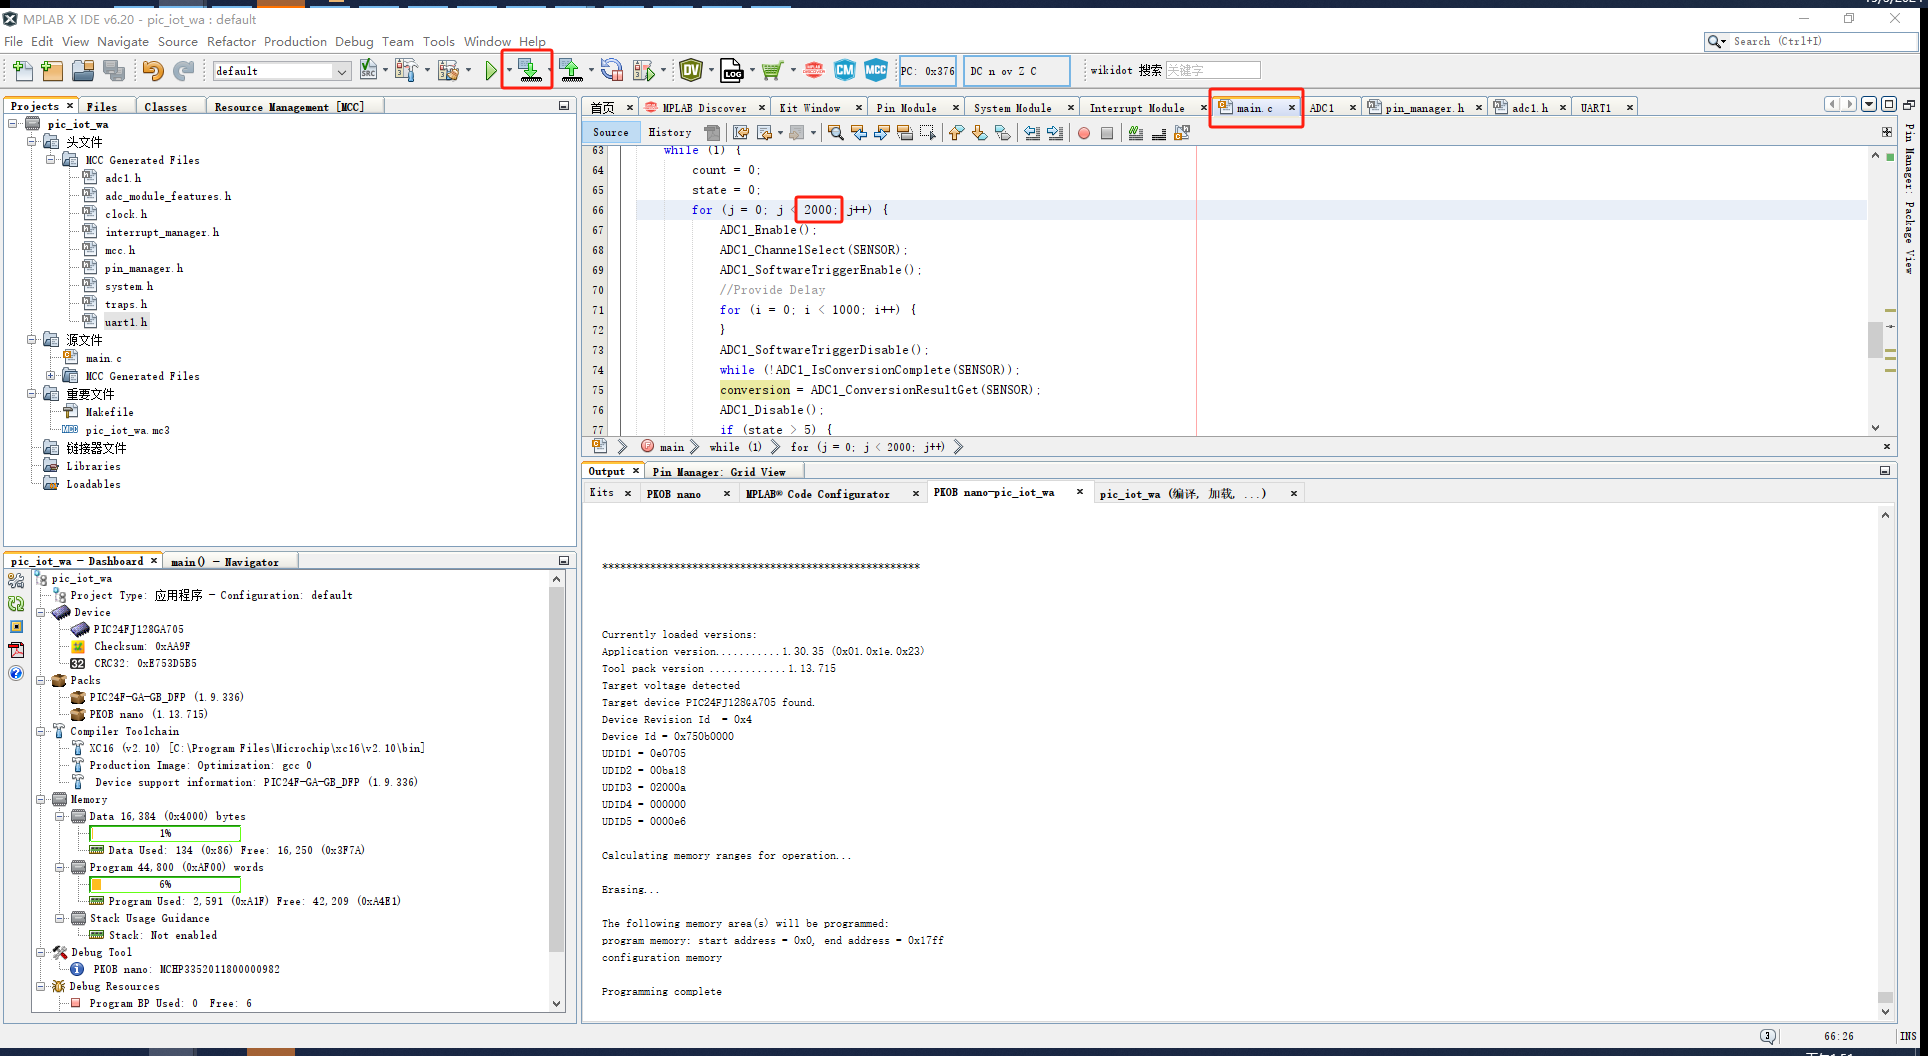
Task: Click the red Start Macro Recording icon
Action: click(x=1084, y=133)
